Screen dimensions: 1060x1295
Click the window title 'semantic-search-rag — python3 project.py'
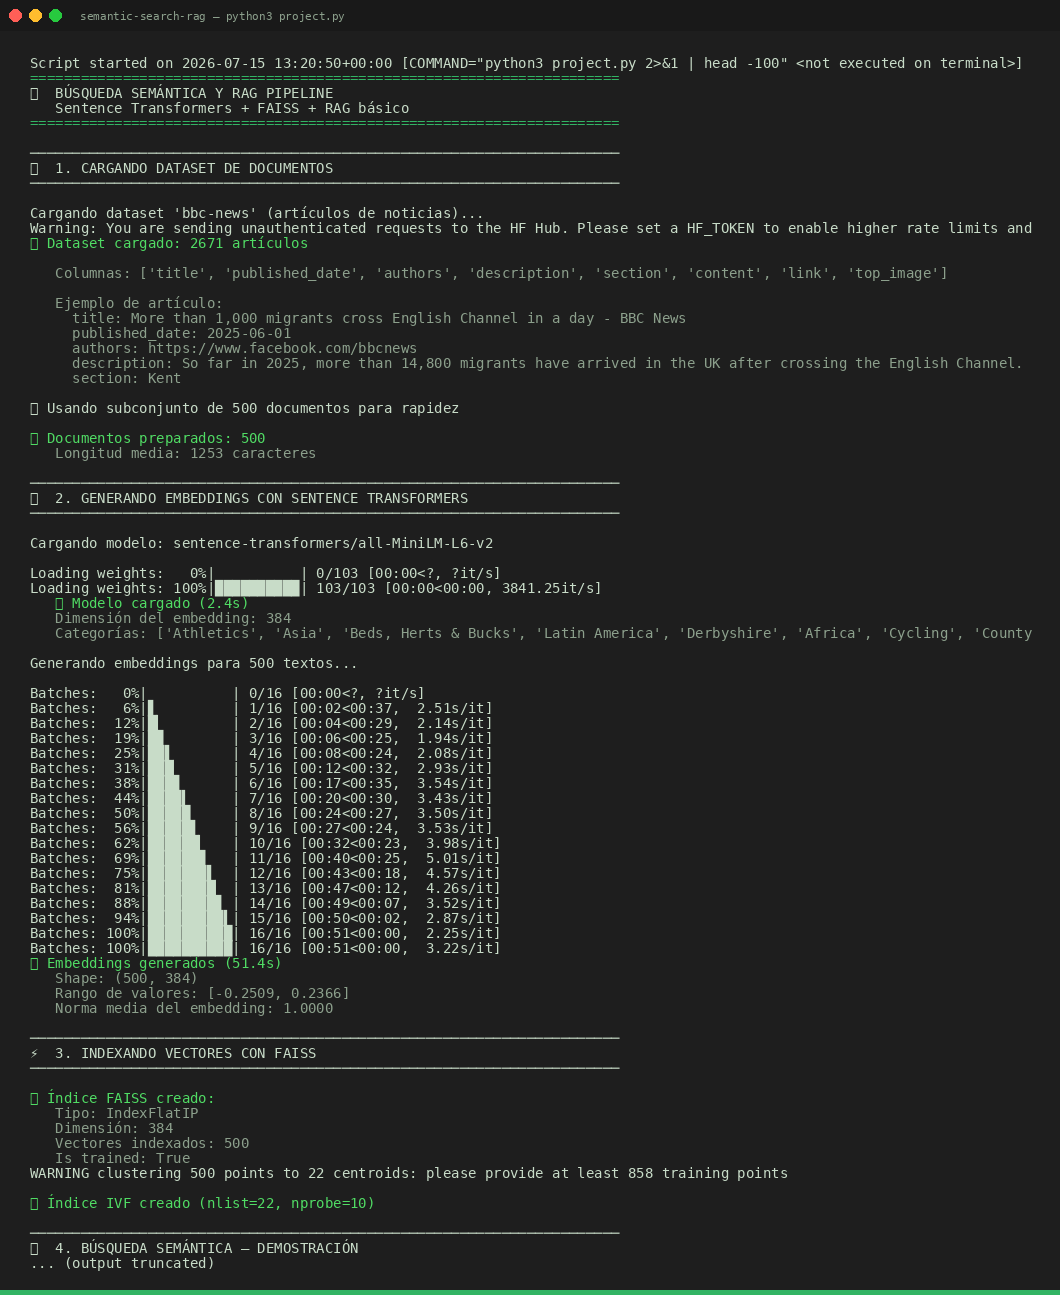[x=212, y=16]
